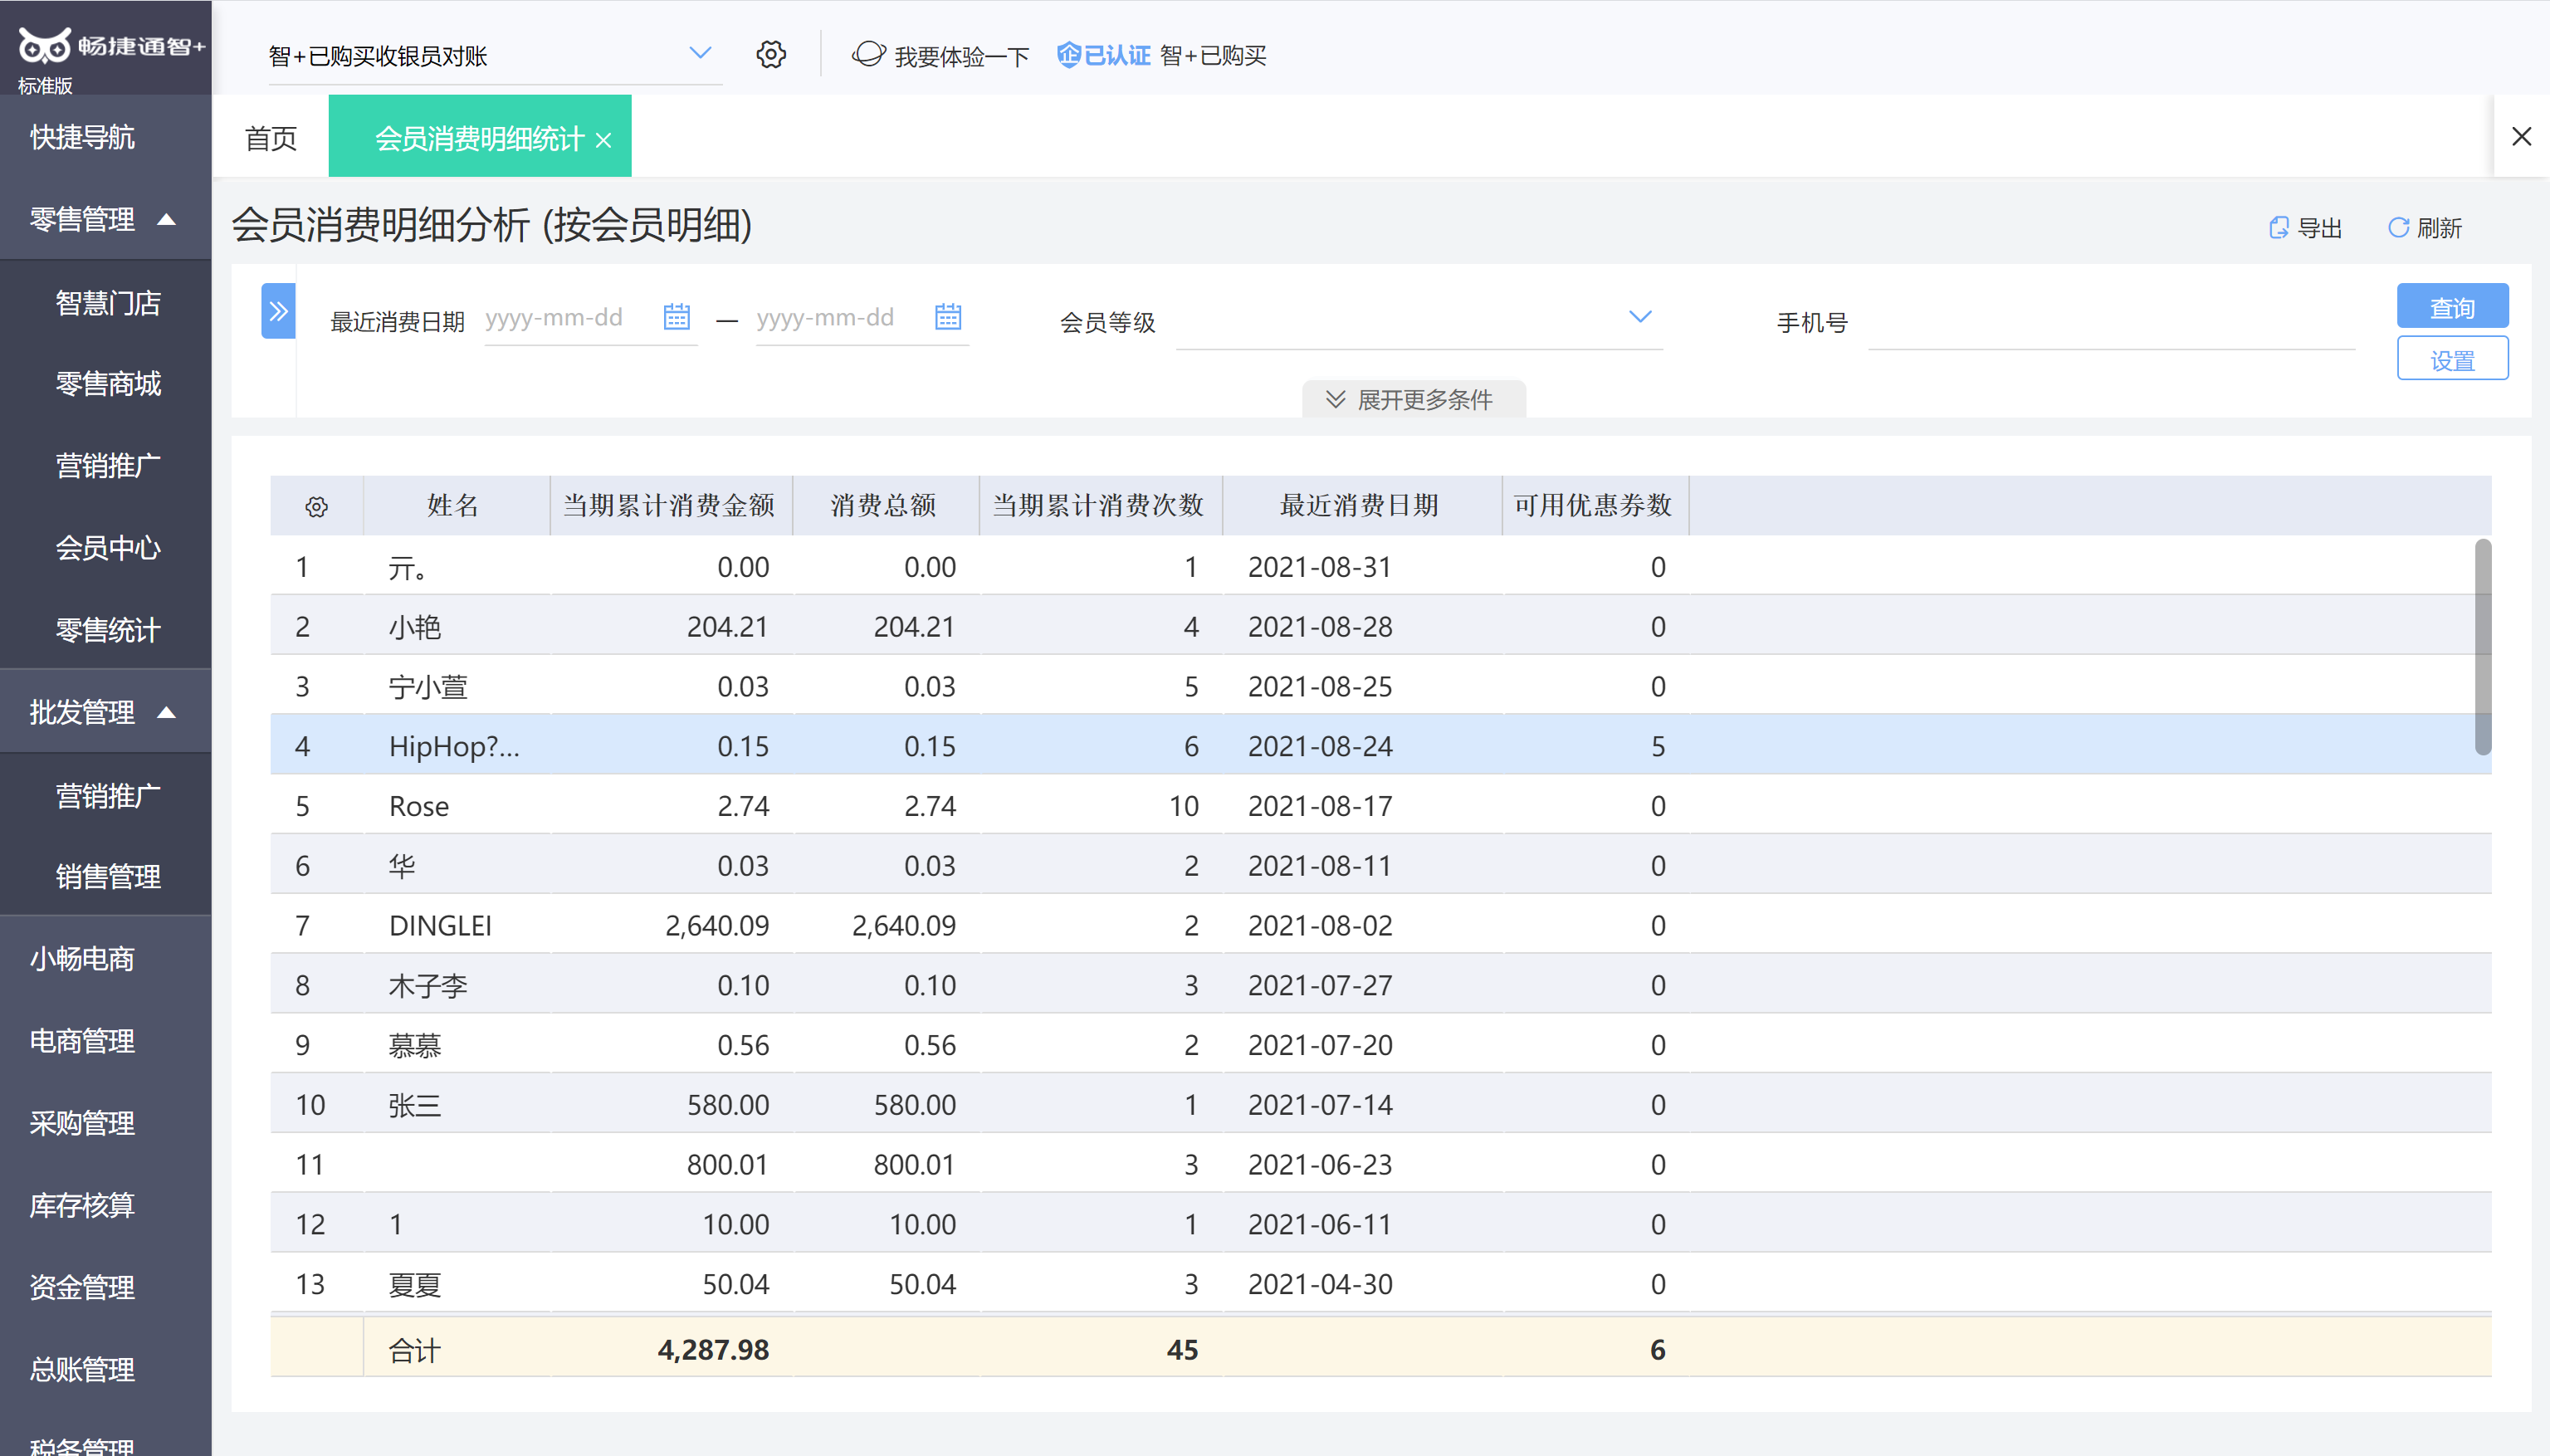
Task: Expand 展开更多条件 filter section
Action: (1412, 399)
